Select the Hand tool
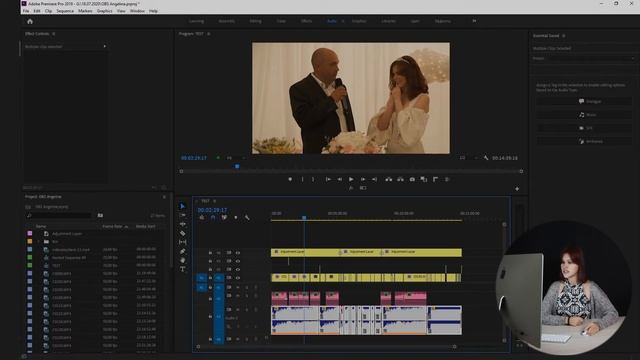This screenshot has height=360, width=640. [182, 260]
